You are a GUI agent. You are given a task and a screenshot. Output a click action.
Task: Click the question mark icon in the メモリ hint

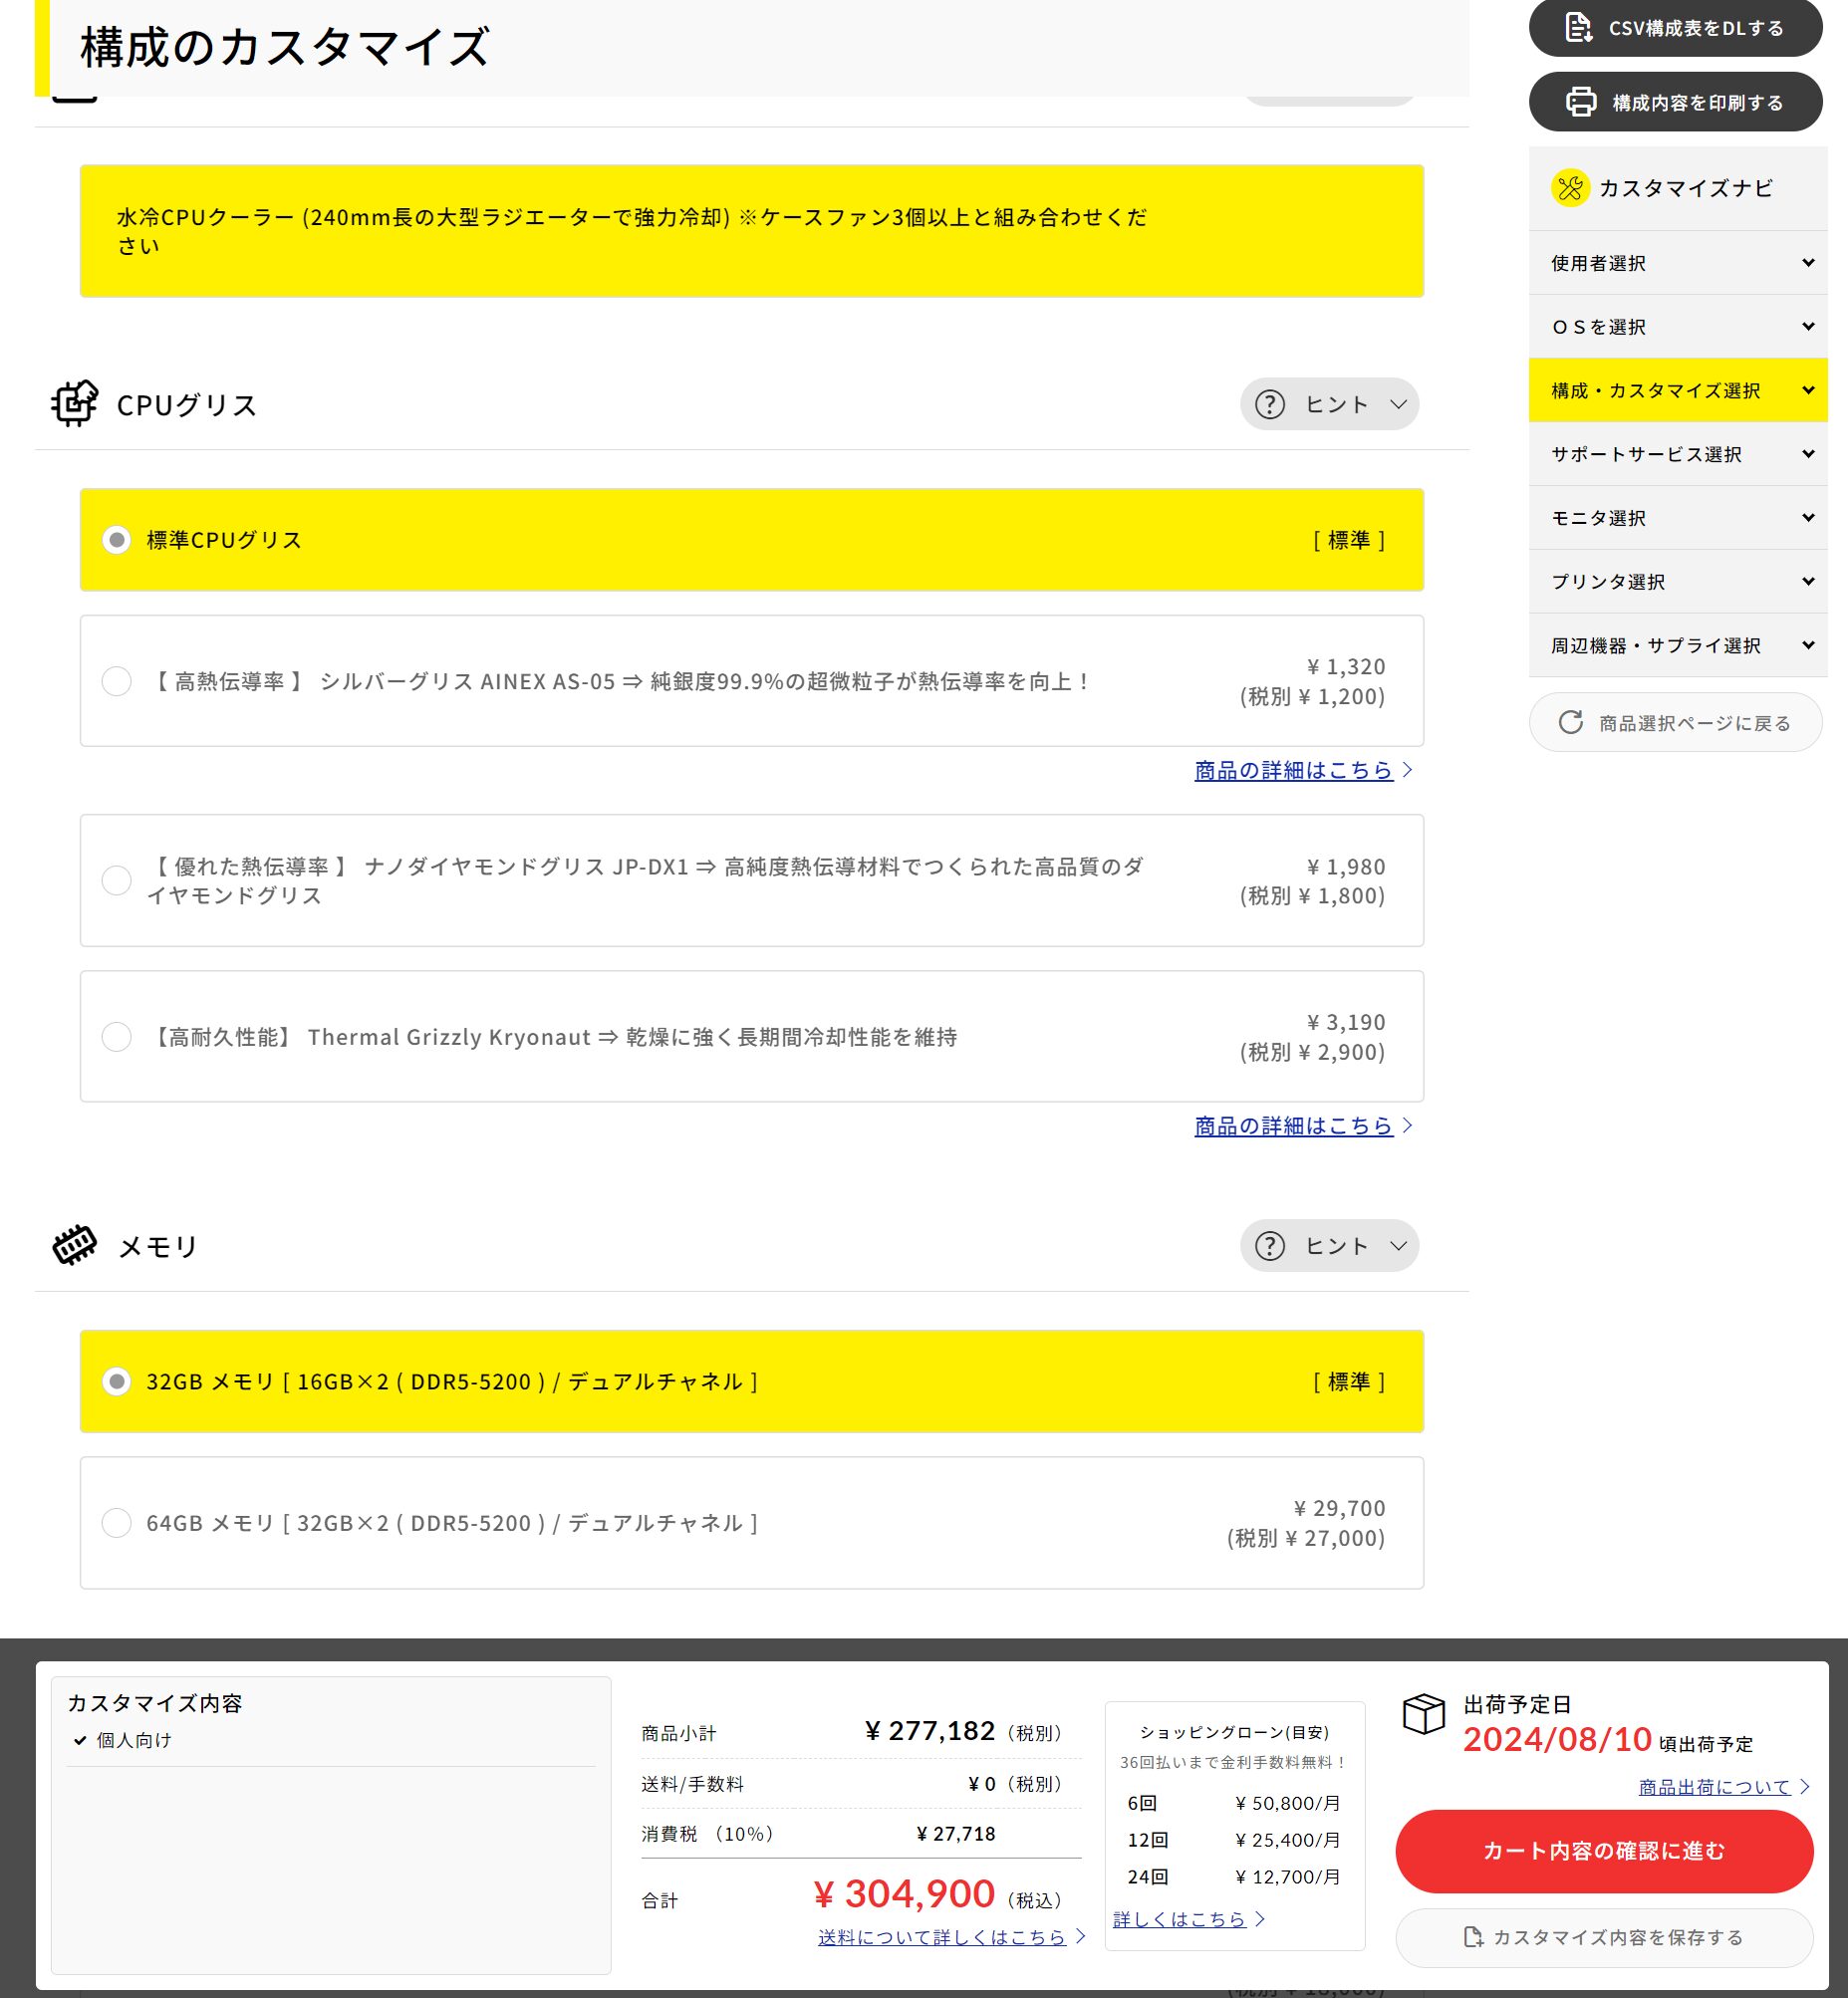click(1270, 1246)
